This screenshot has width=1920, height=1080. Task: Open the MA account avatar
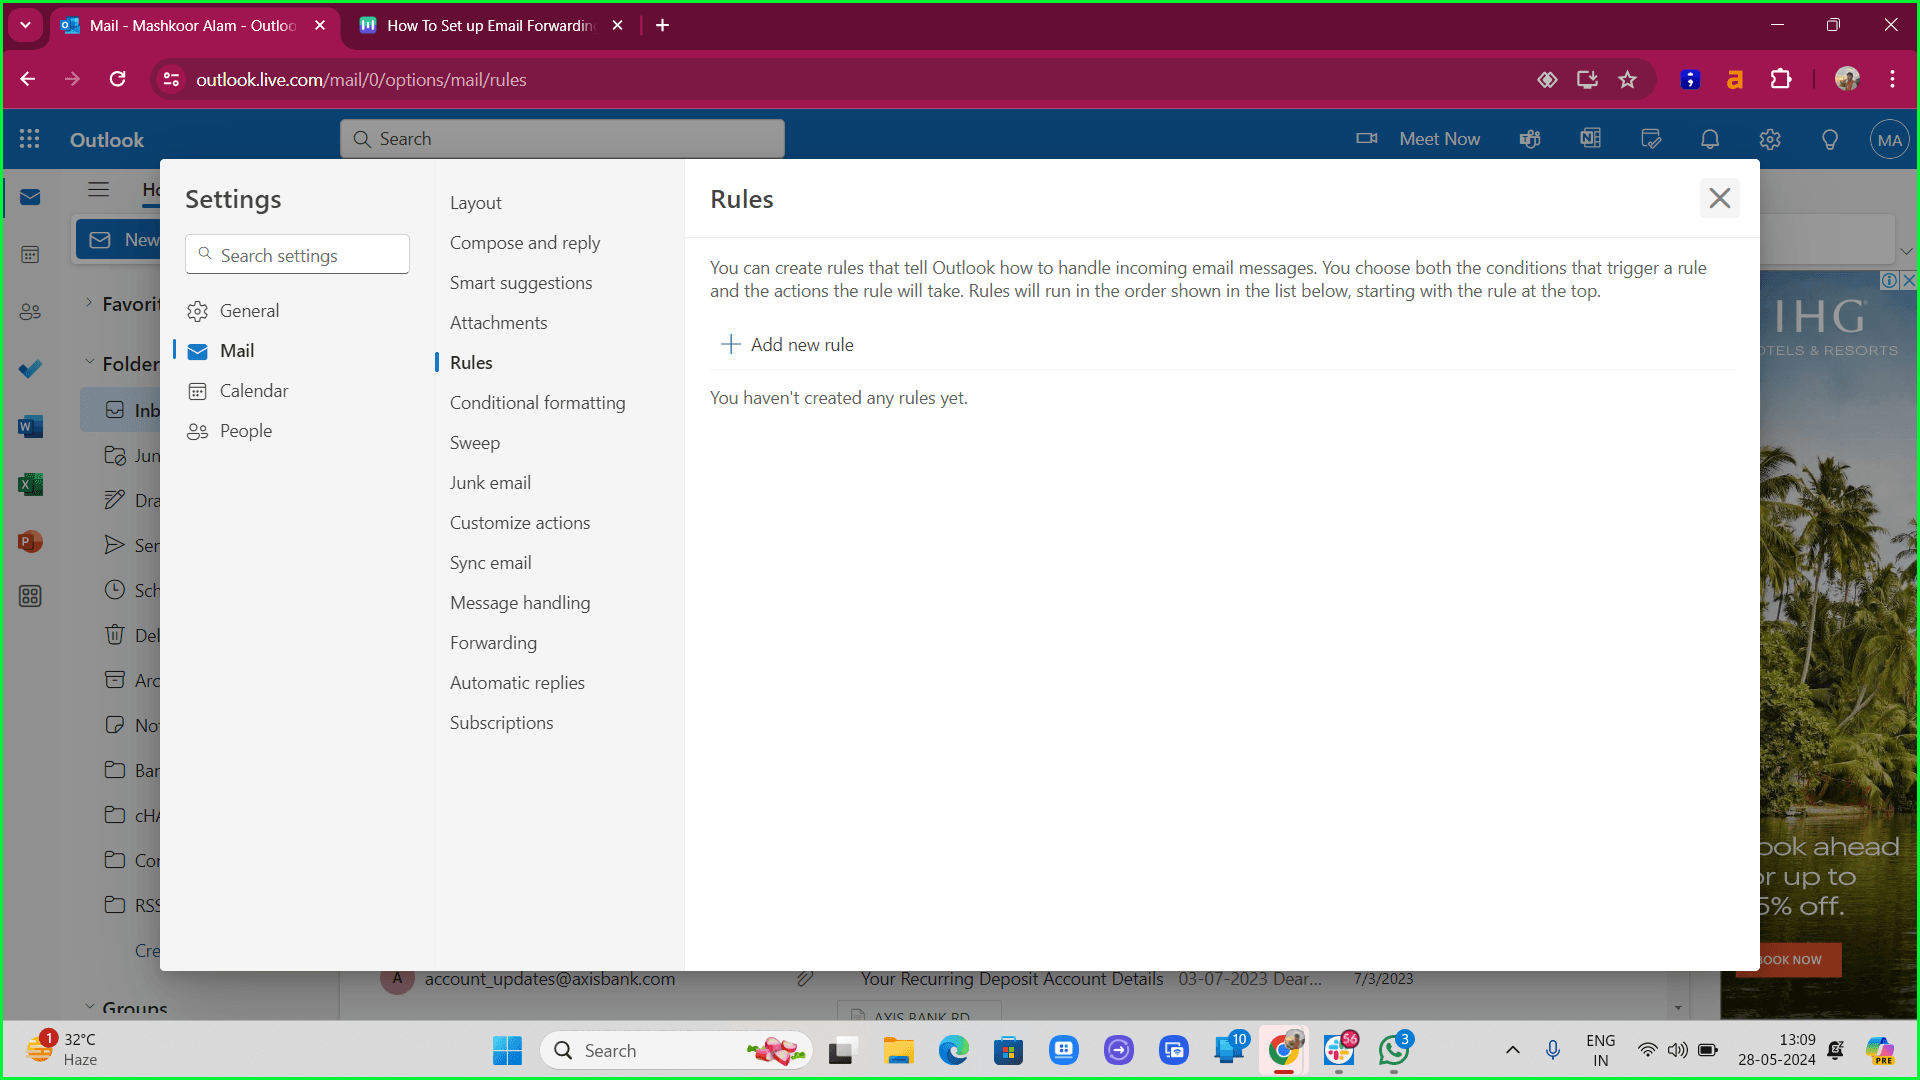point(1889,140)
